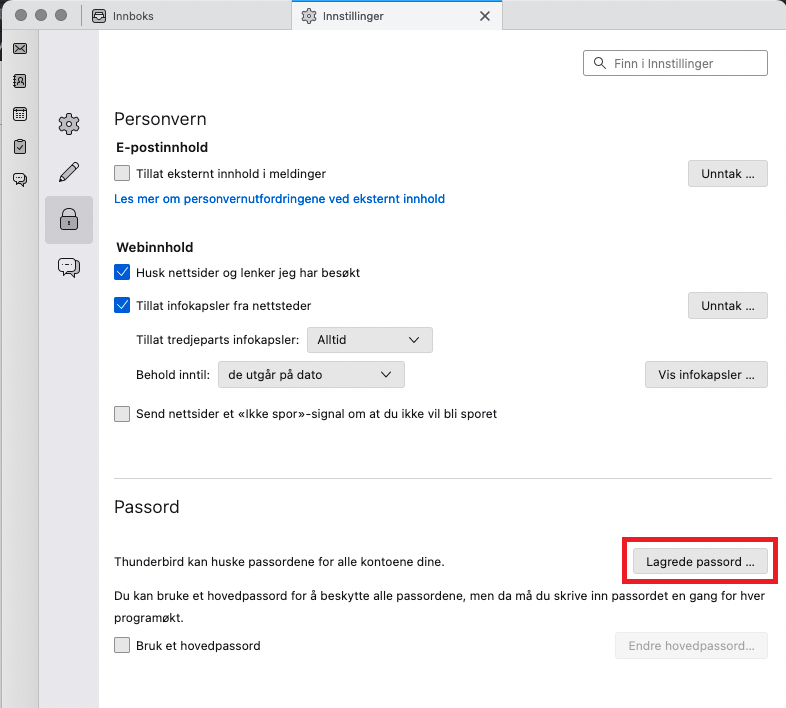Open the personvernutfordringene ved eksternt innhold link
786x708 pixels.
(279, 199)
